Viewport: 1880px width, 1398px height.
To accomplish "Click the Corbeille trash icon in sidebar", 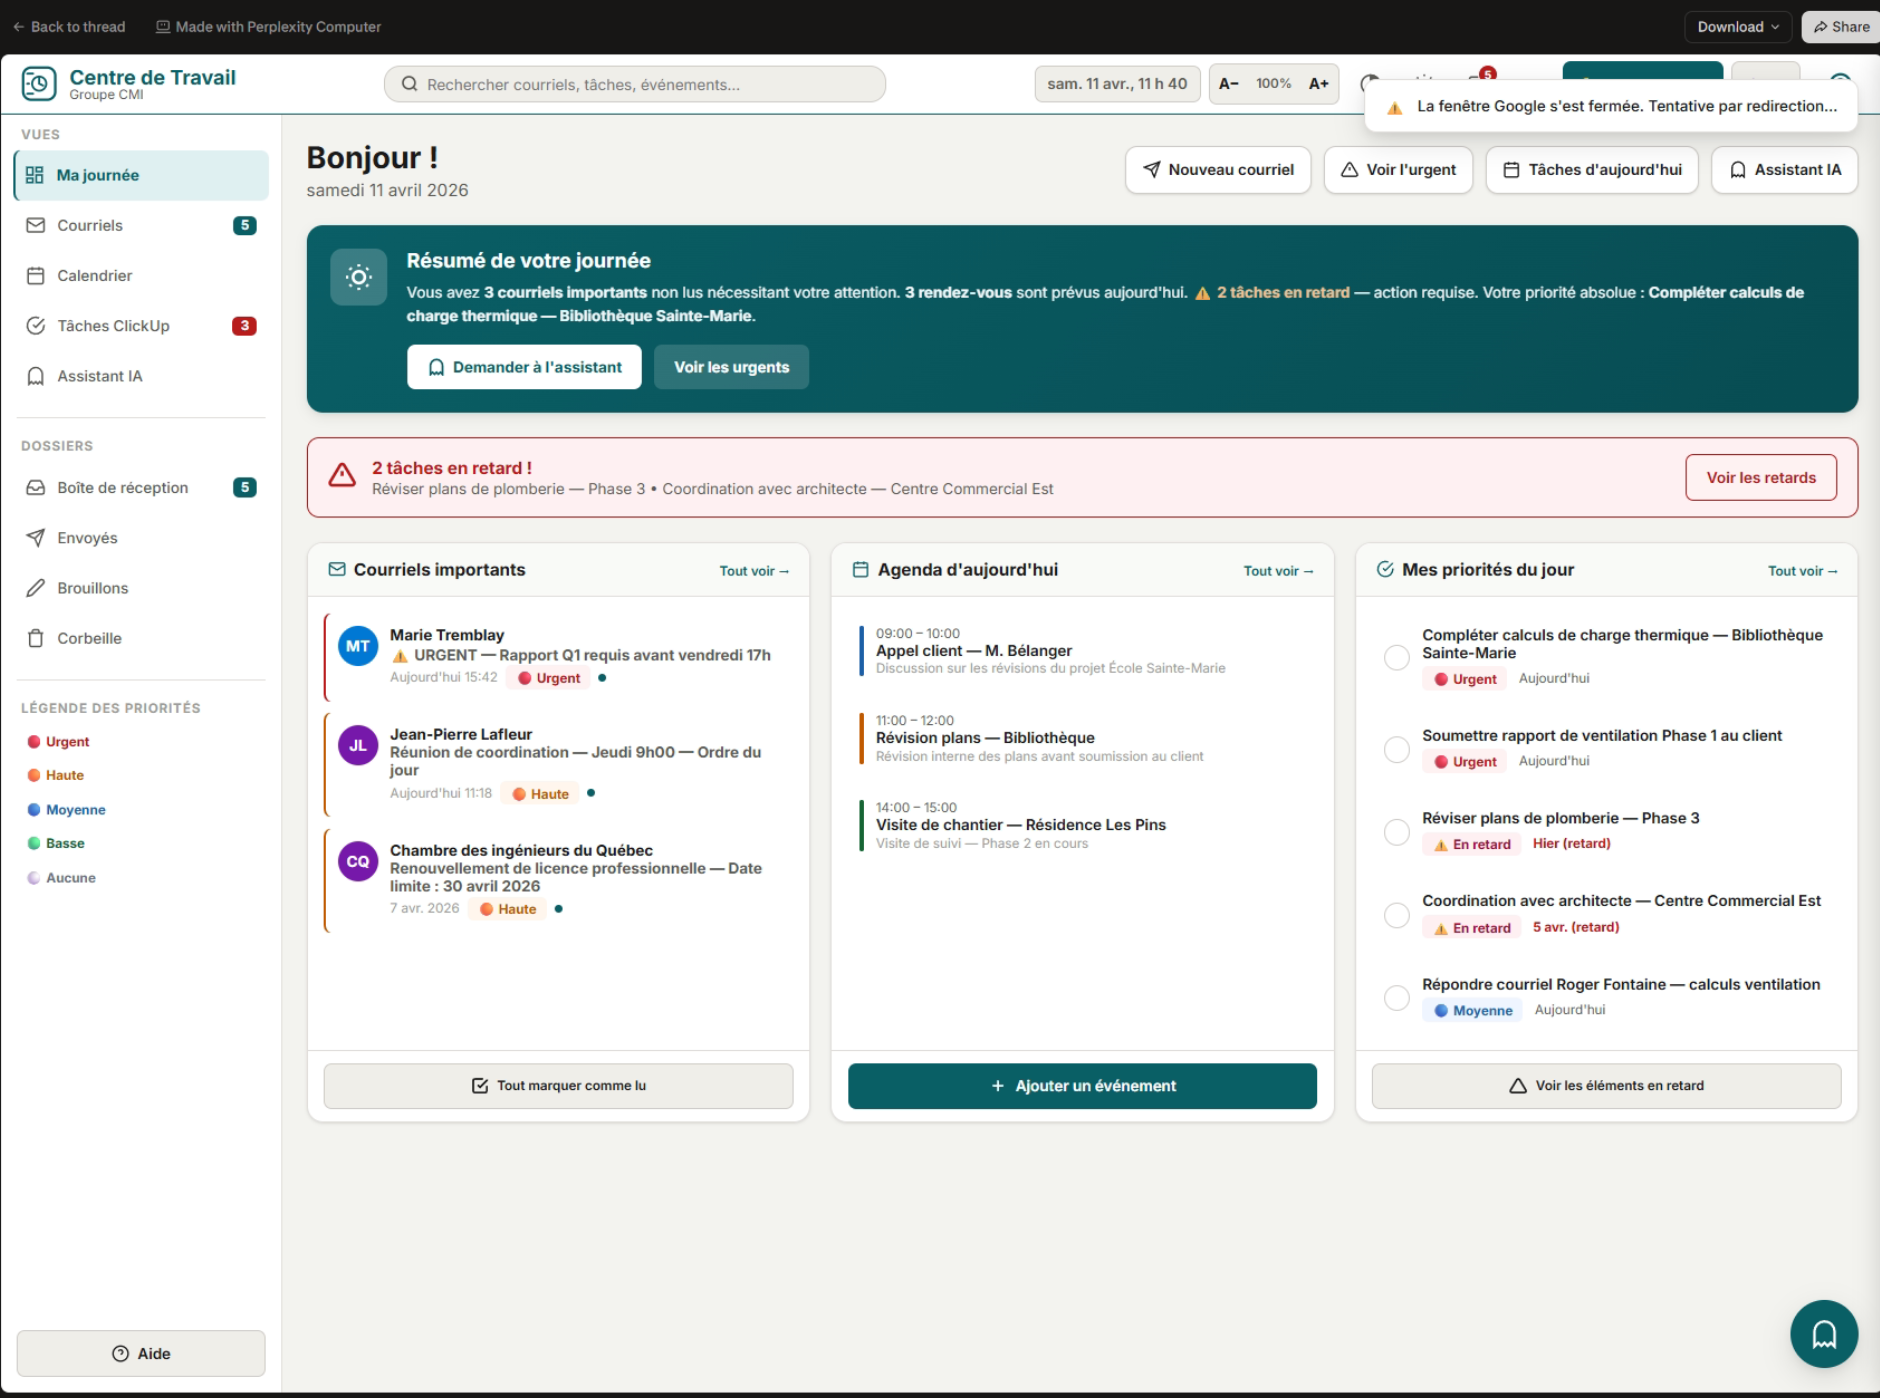I will pos(36,638).
